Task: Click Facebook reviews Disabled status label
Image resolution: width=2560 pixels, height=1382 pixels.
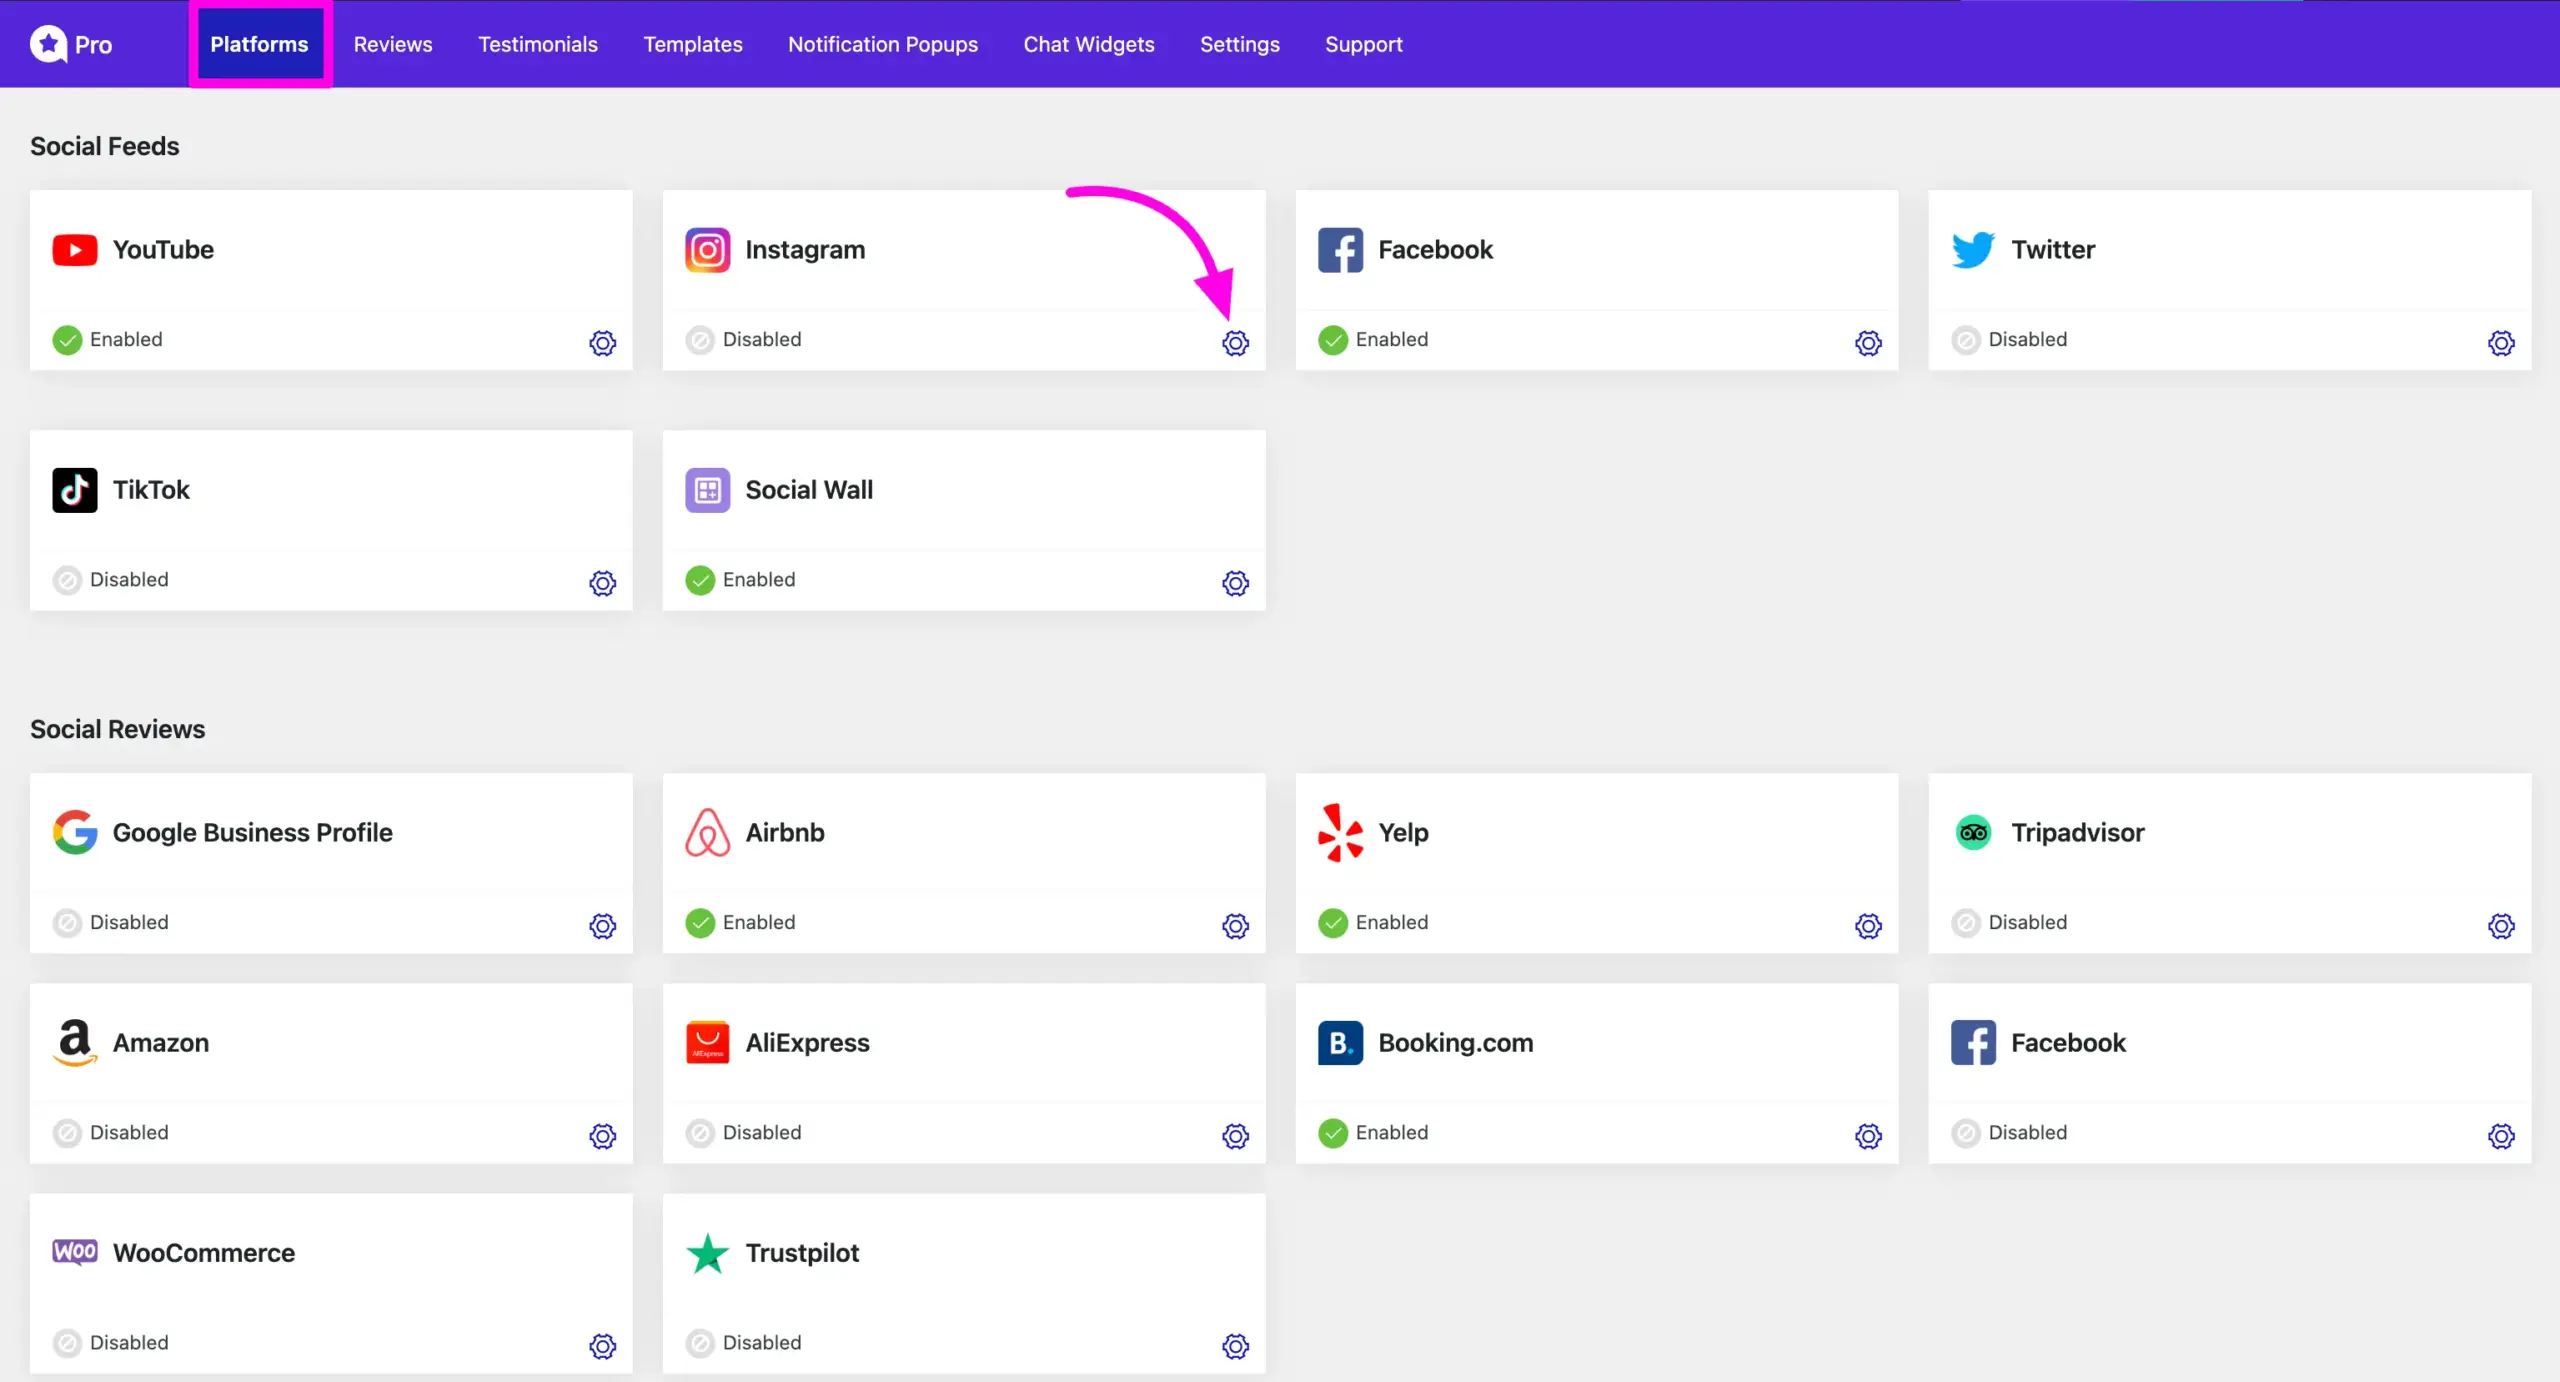Action: [2028, 1132]
